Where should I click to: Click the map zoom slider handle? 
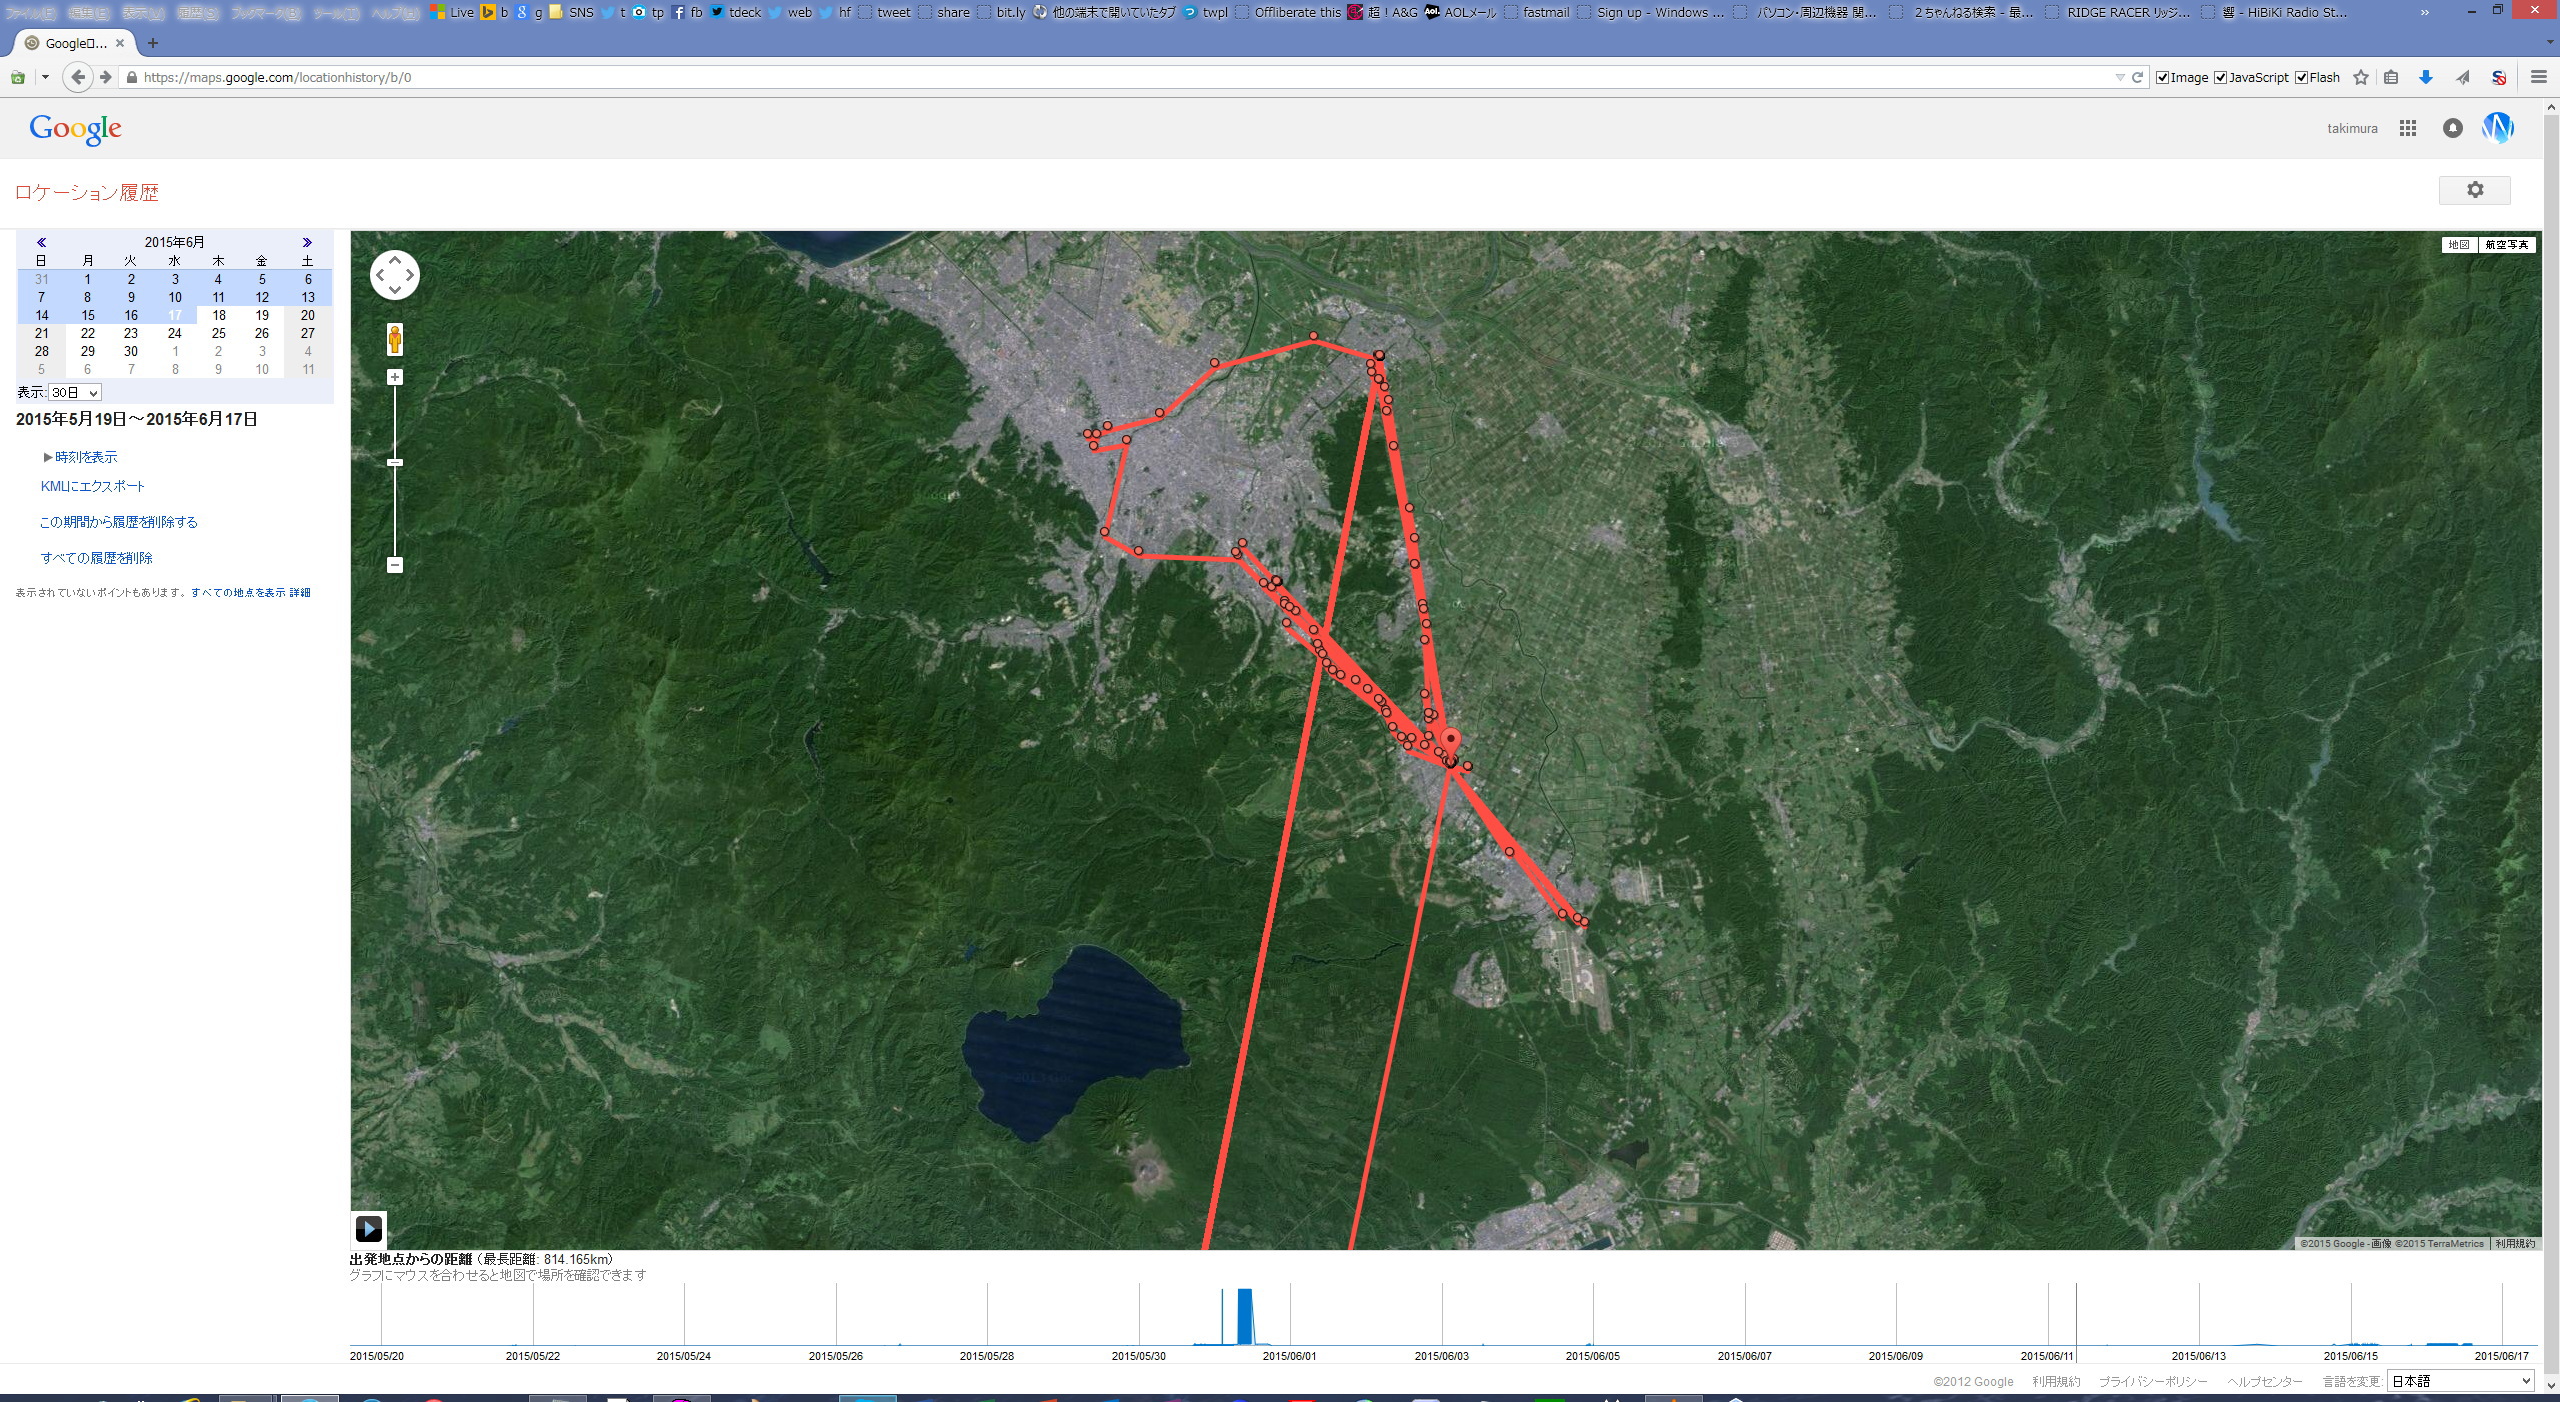[x=395, y=462]
